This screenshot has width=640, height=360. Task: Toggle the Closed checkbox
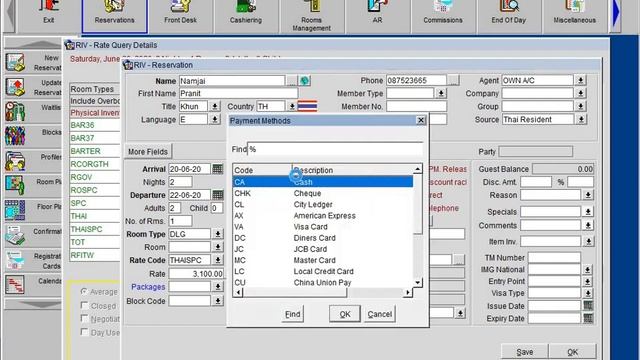(84, 305)
